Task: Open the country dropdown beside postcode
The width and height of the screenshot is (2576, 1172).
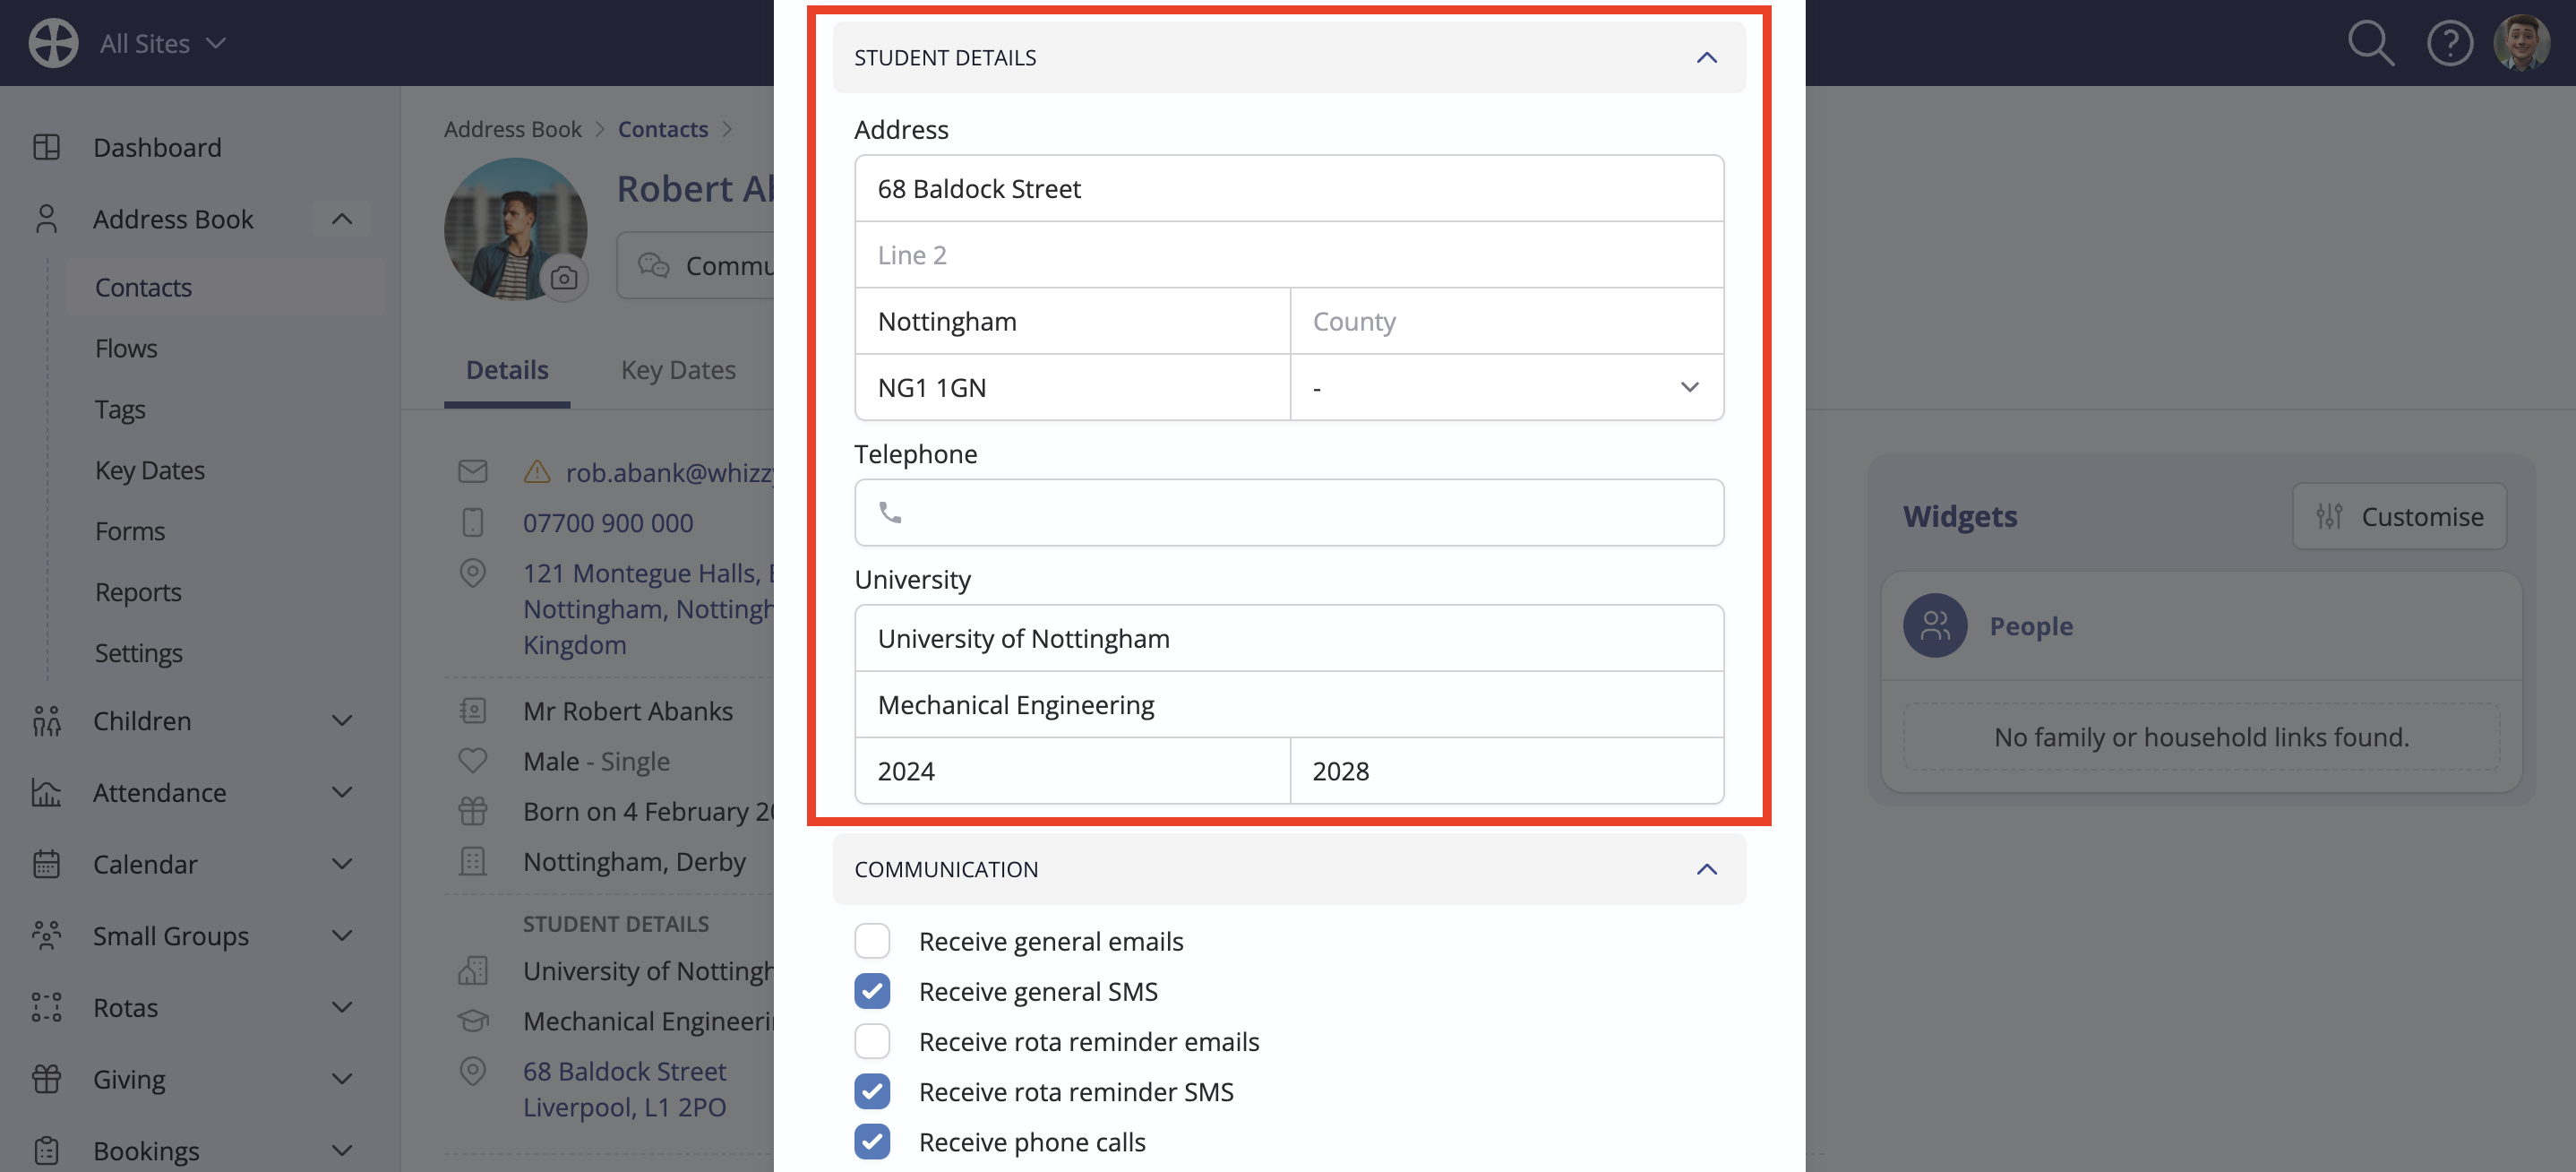Action: (1506, 387)
